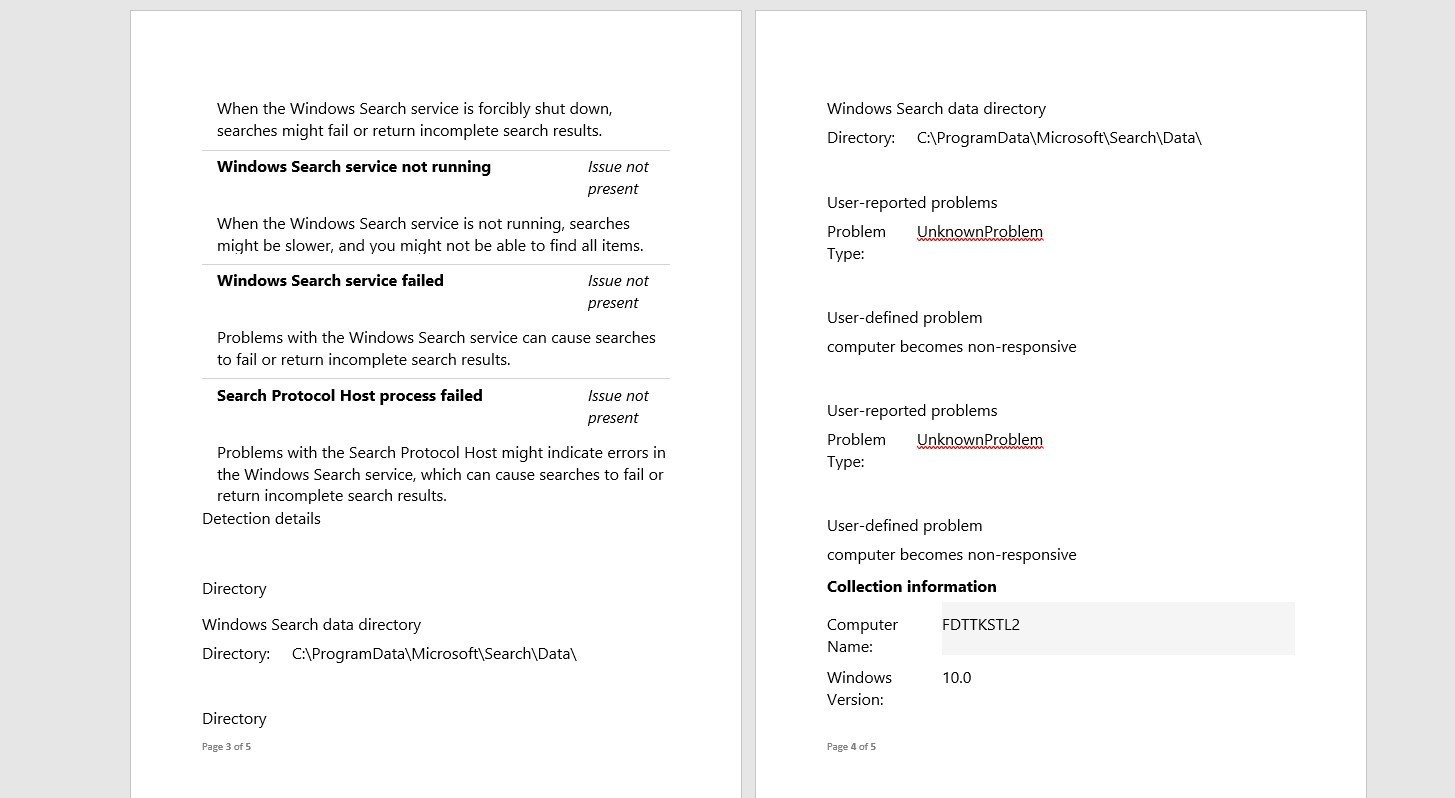This screenshot has width=1455, height=798.
Task: Click the 'Detection details' heading
Action: [x=261, y=519]
